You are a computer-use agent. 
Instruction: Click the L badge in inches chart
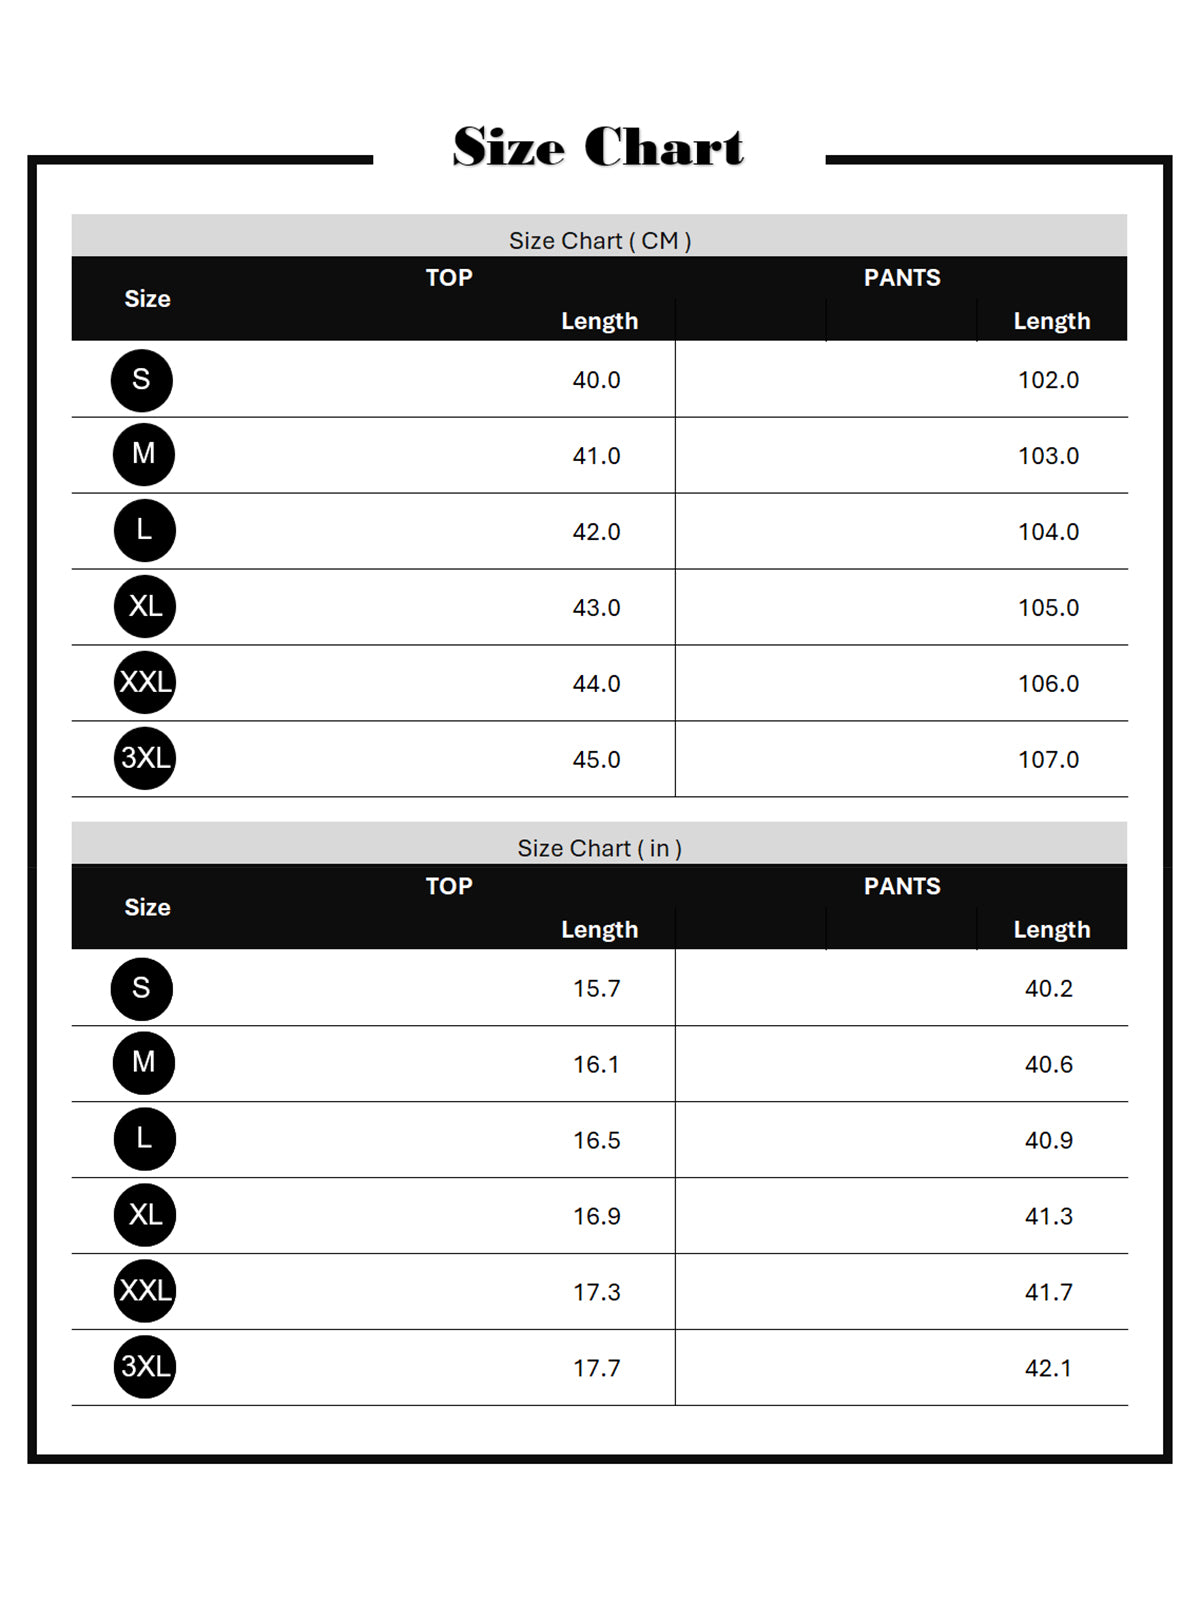pos(145,1138)
